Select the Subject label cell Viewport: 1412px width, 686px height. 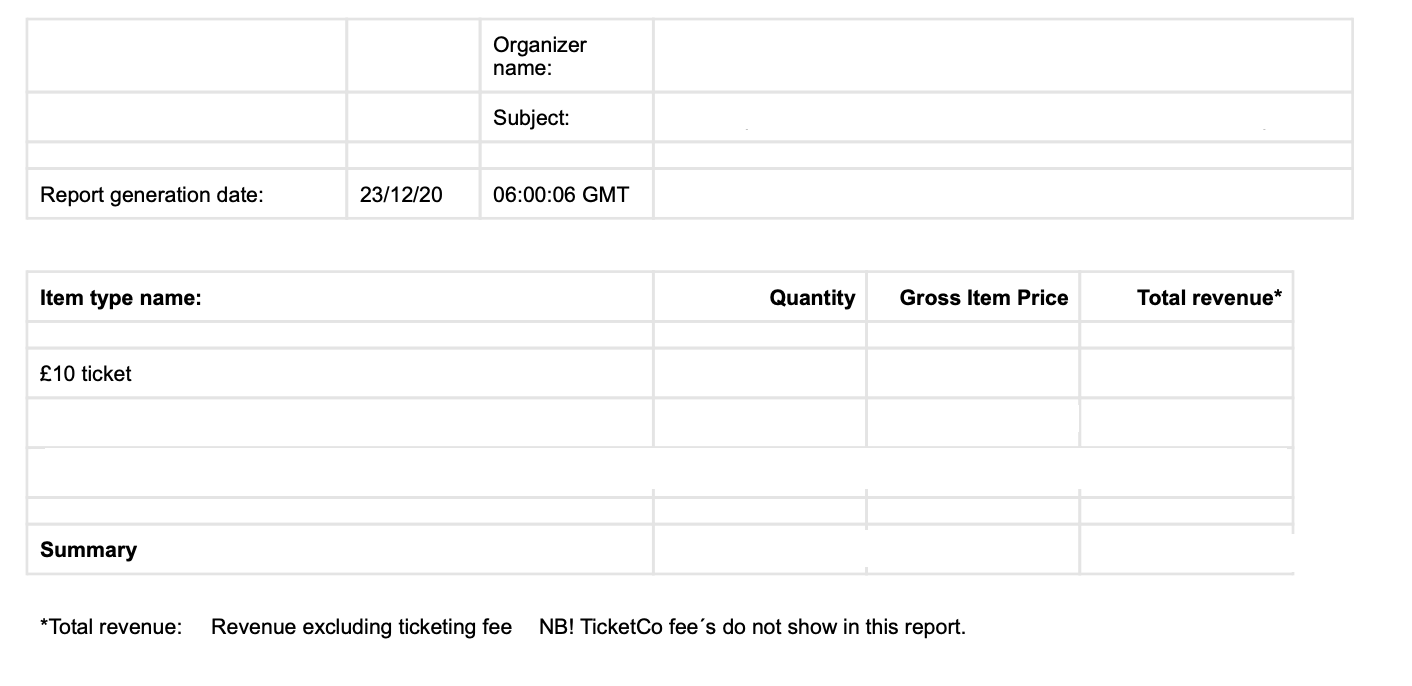click(x=566, y=117)
